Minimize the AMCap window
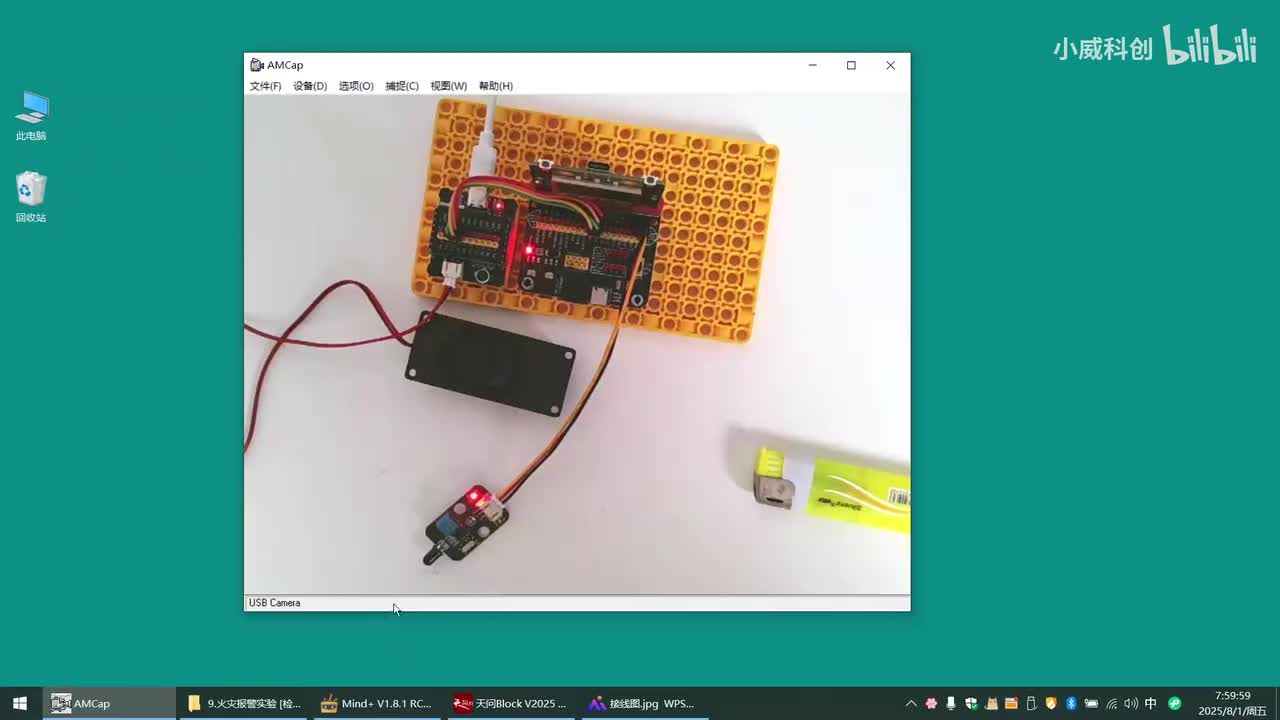Viewport: 1280px width, 720px height. tap(813, 65)
